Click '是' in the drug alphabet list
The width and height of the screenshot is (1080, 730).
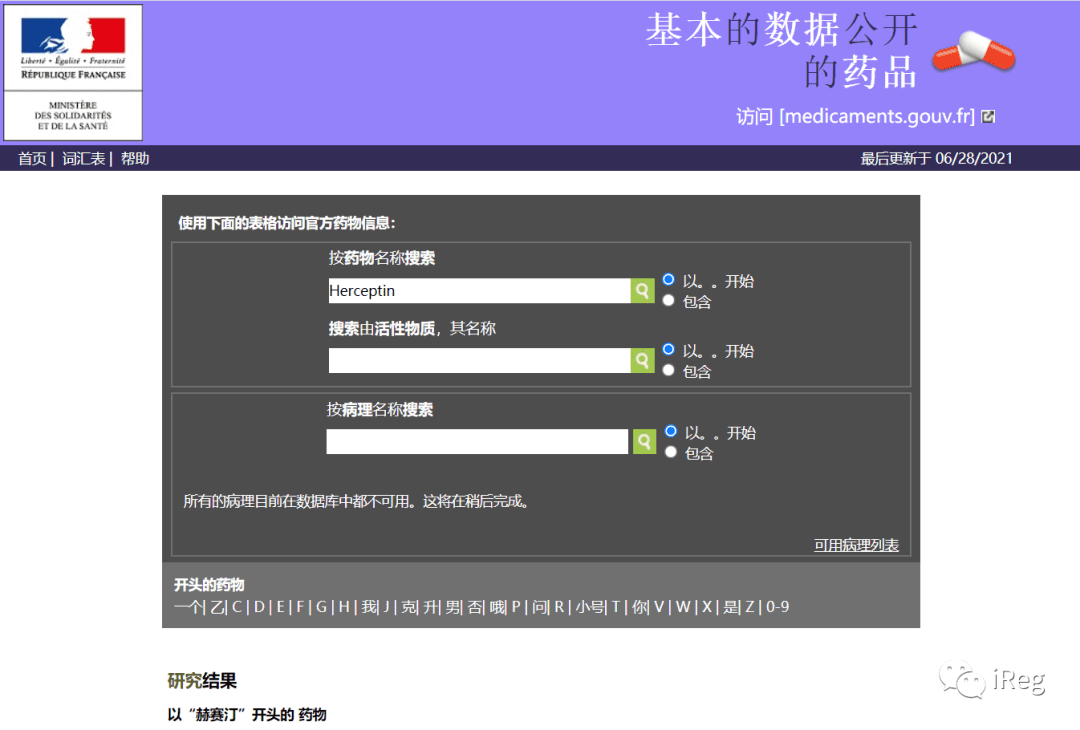pyautogui.click(x=731, y=607)
